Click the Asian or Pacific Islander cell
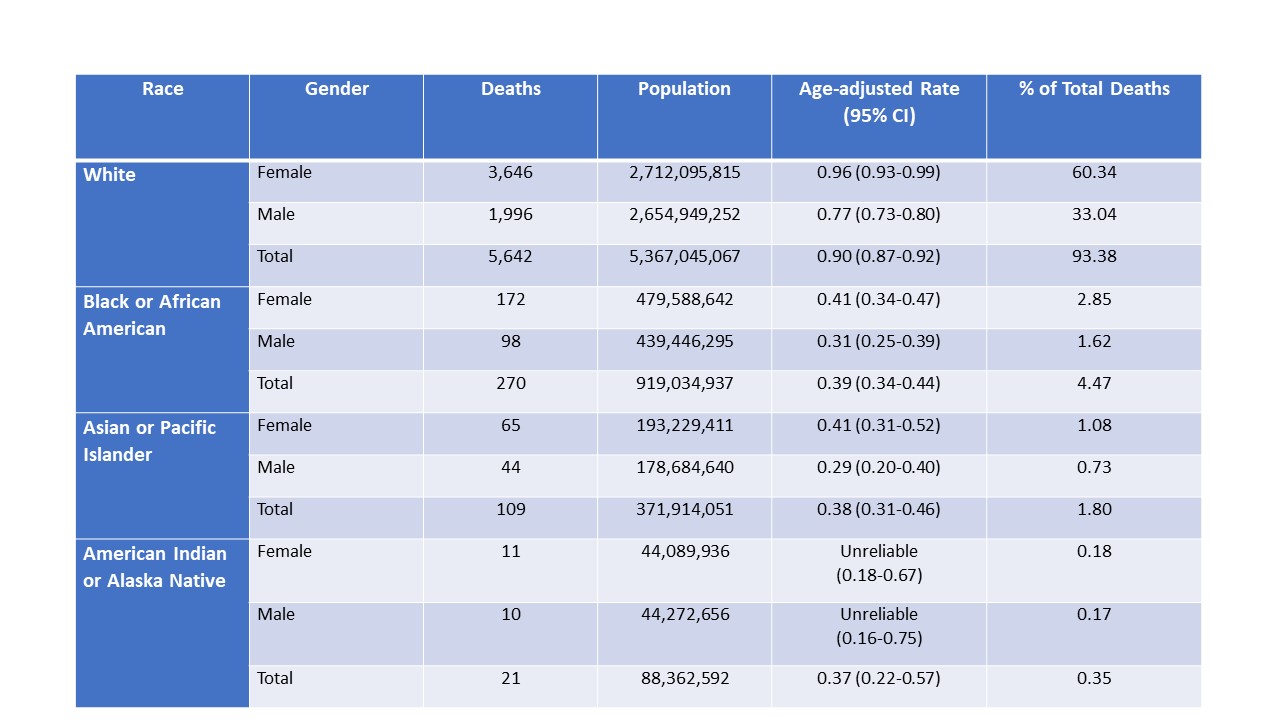 pos(149,441)
